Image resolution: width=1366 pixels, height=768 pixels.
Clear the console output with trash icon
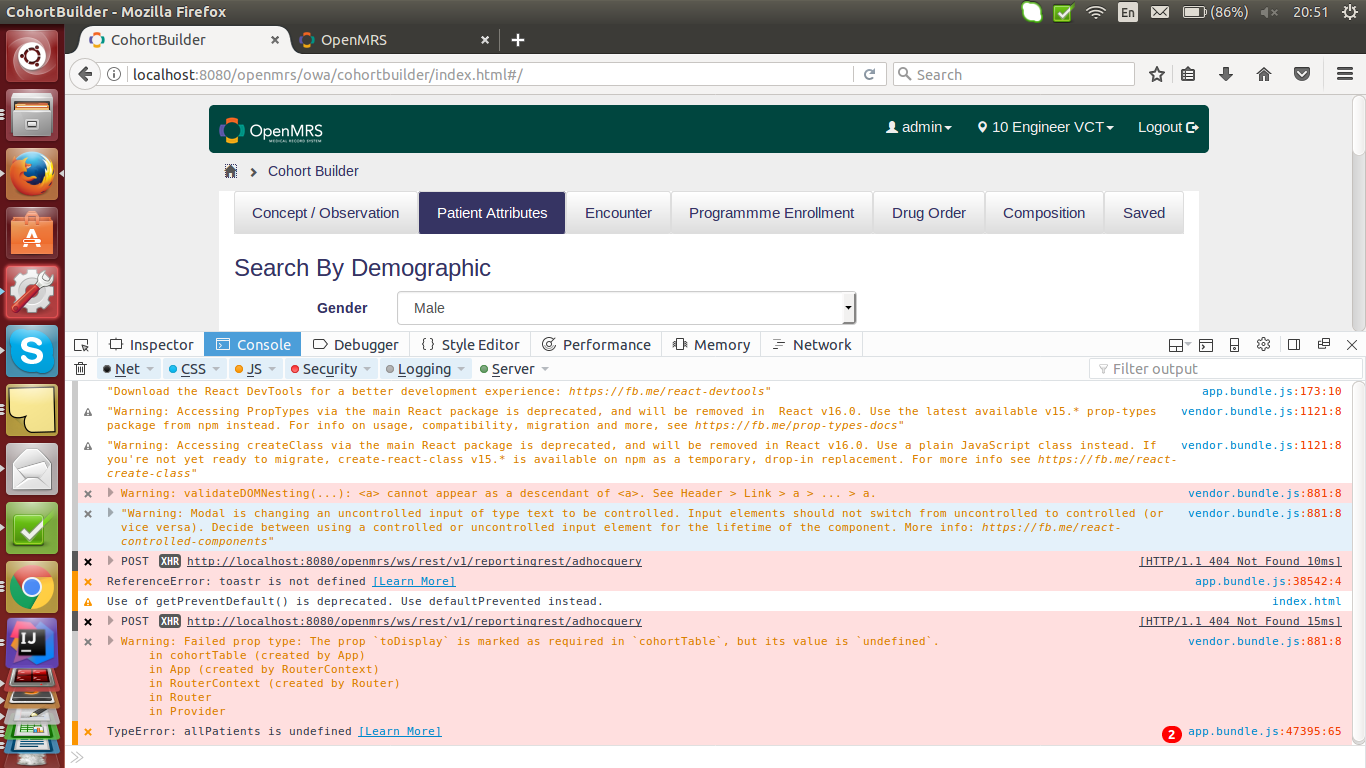tap(82, 368)
